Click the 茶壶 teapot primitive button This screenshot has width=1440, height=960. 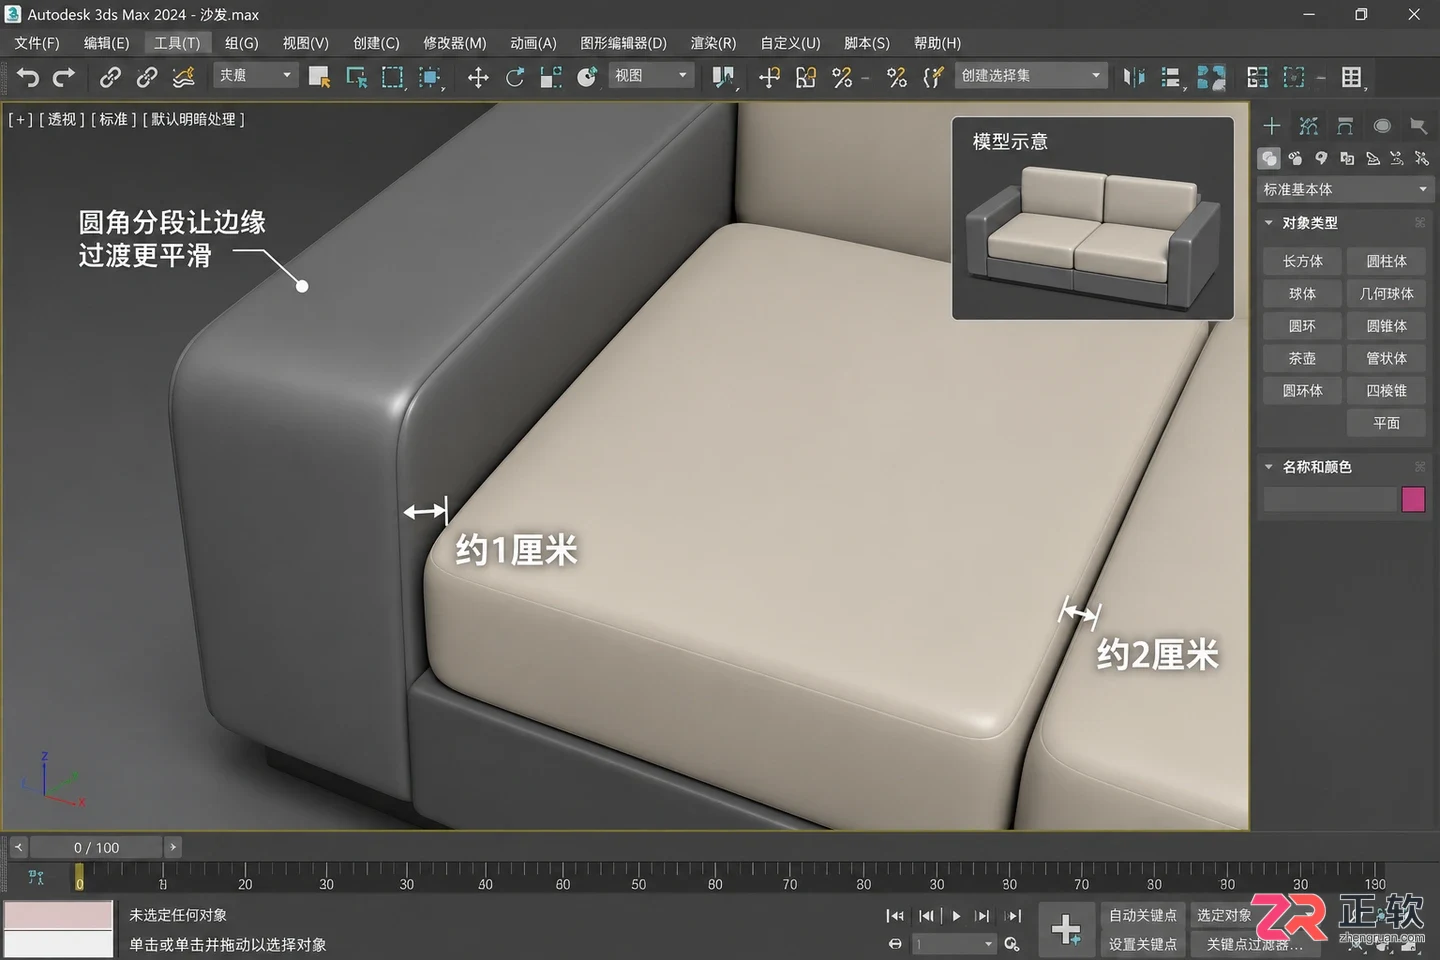[x=1302, y=358]
